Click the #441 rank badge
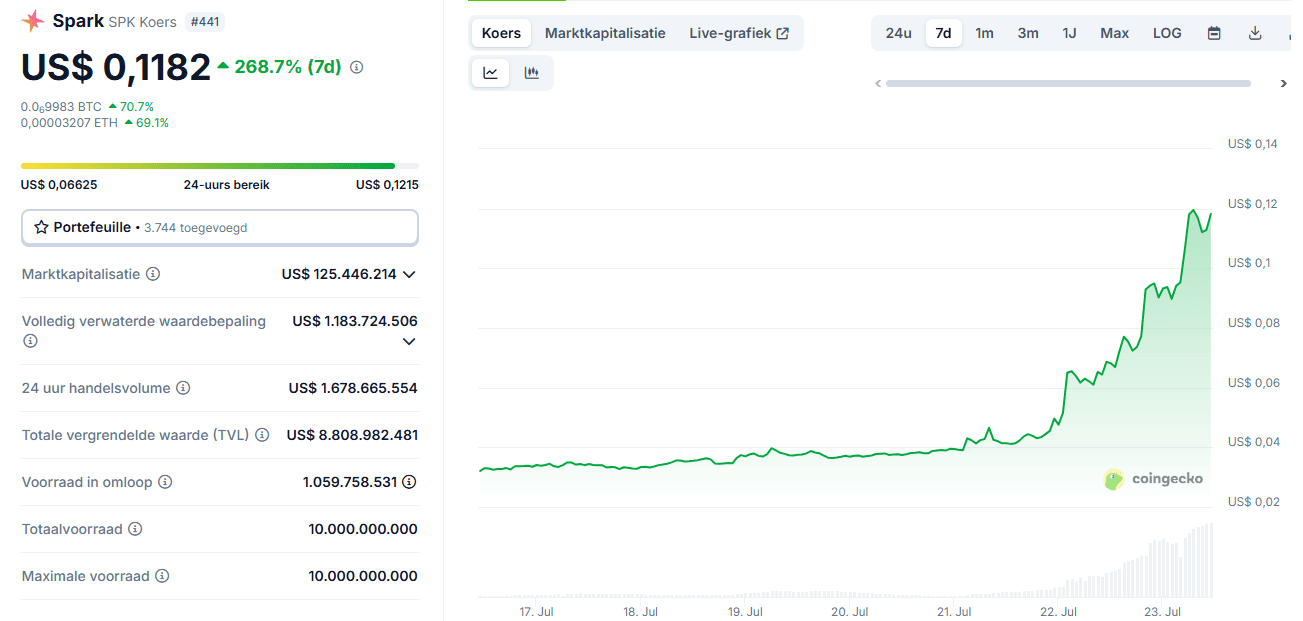This screenshot has height=621, width=1303. point(207,21)
